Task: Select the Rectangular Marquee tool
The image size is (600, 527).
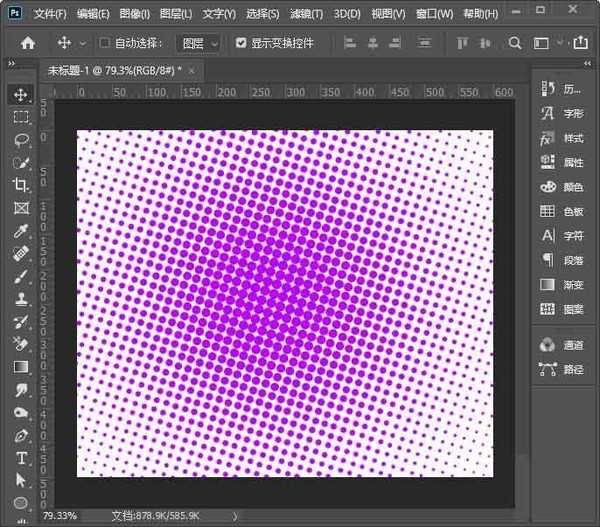Action: 21,117
